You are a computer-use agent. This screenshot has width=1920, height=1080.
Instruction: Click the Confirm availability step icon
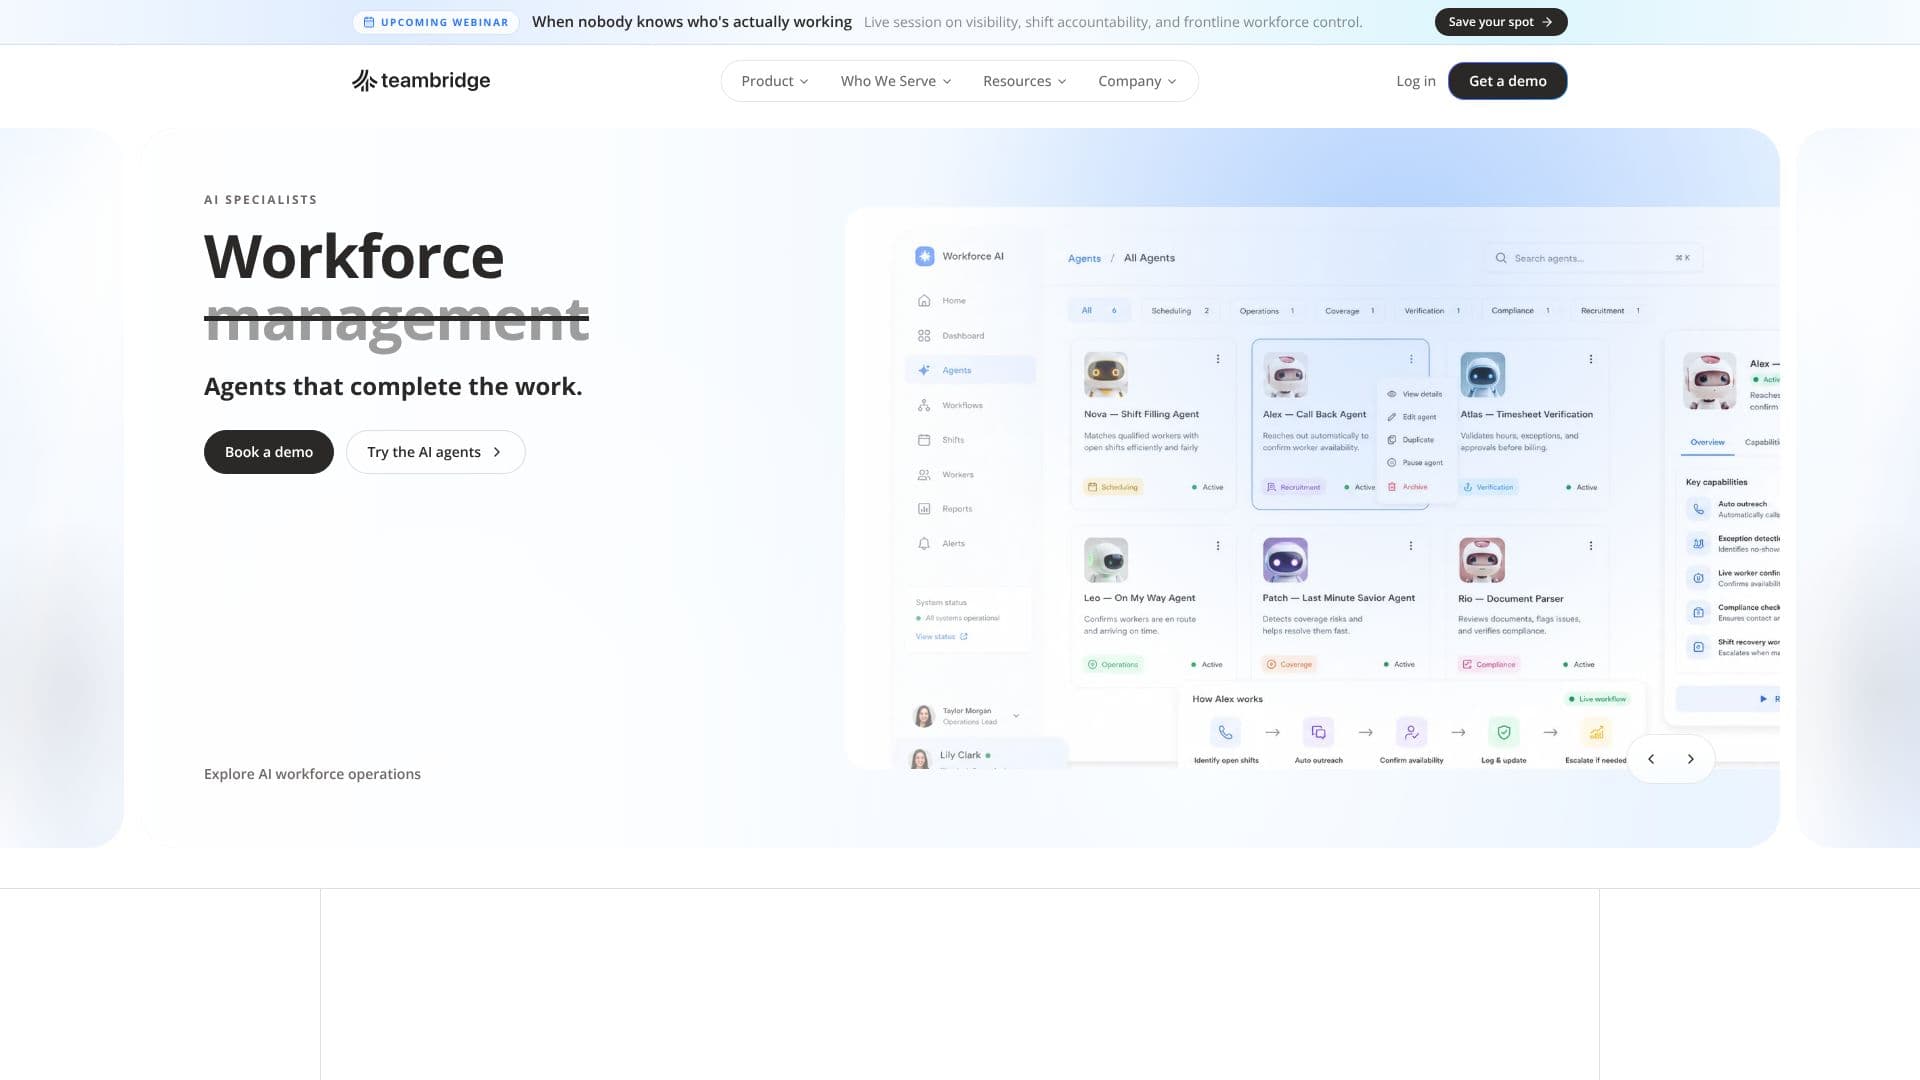coord(1411,732)
